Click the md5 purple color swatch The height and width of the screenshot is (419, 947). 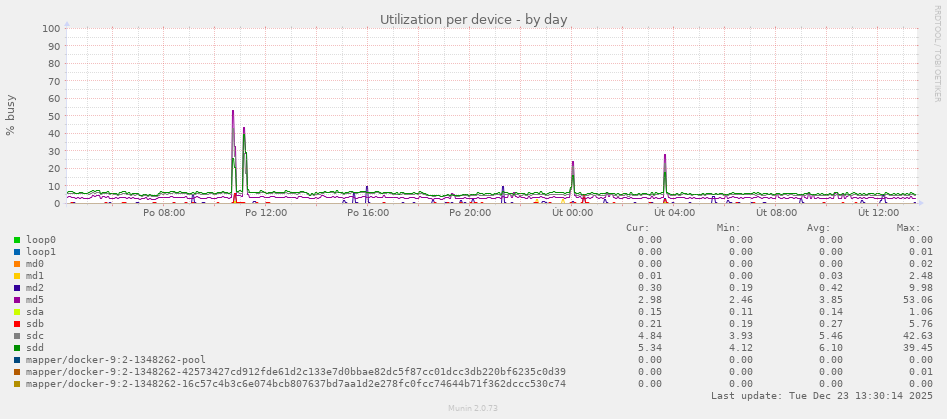coord(17,300)
